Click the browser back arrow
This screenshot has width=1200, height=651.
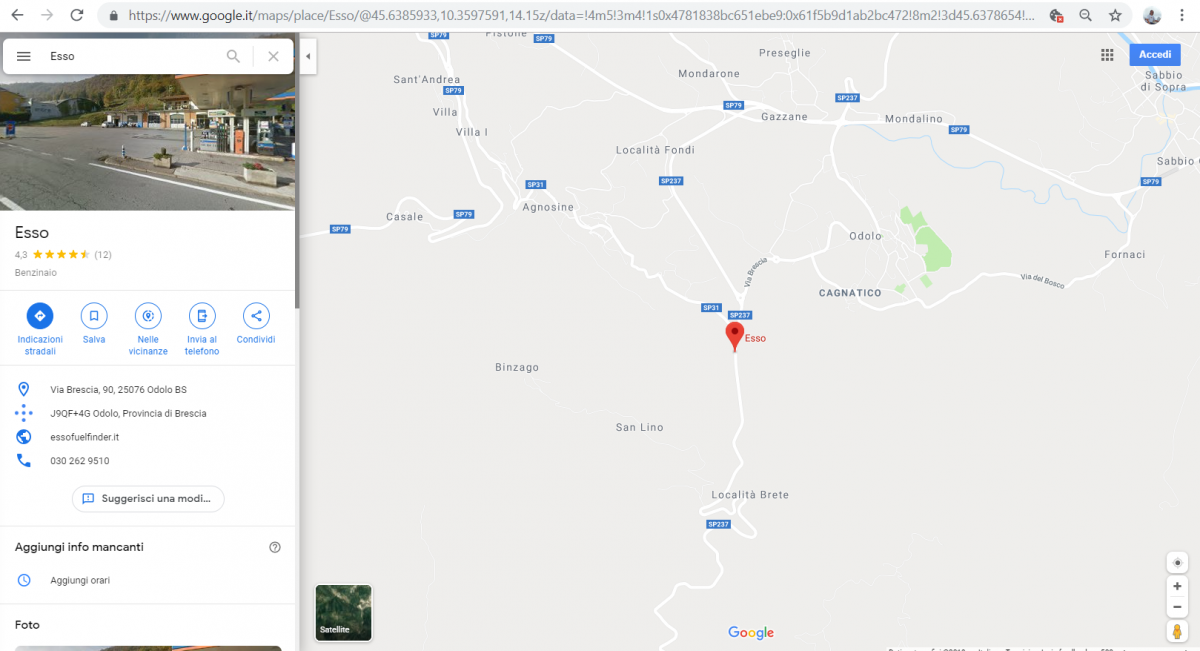point(17,15)
